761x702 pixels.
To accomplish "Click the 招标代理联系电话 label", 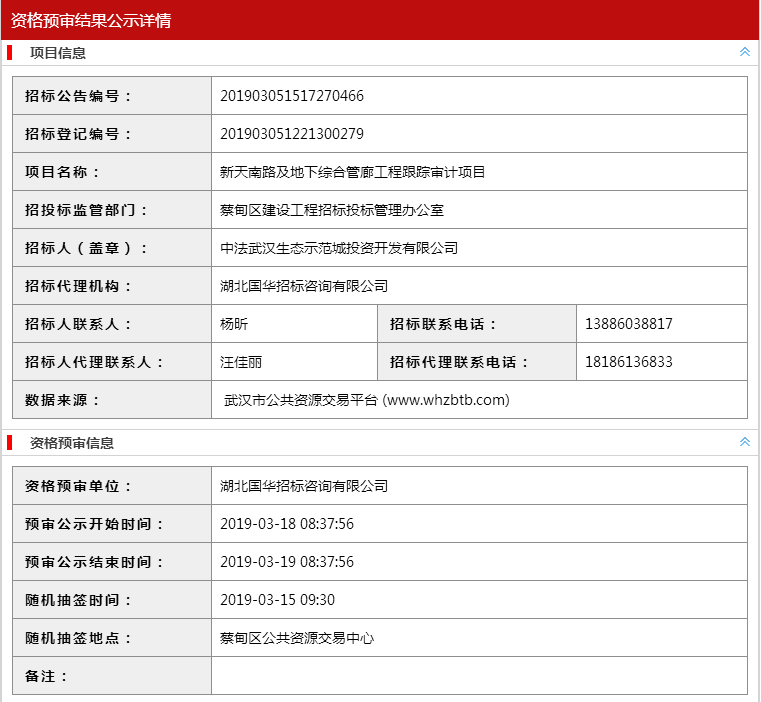I will click(459, 362).
